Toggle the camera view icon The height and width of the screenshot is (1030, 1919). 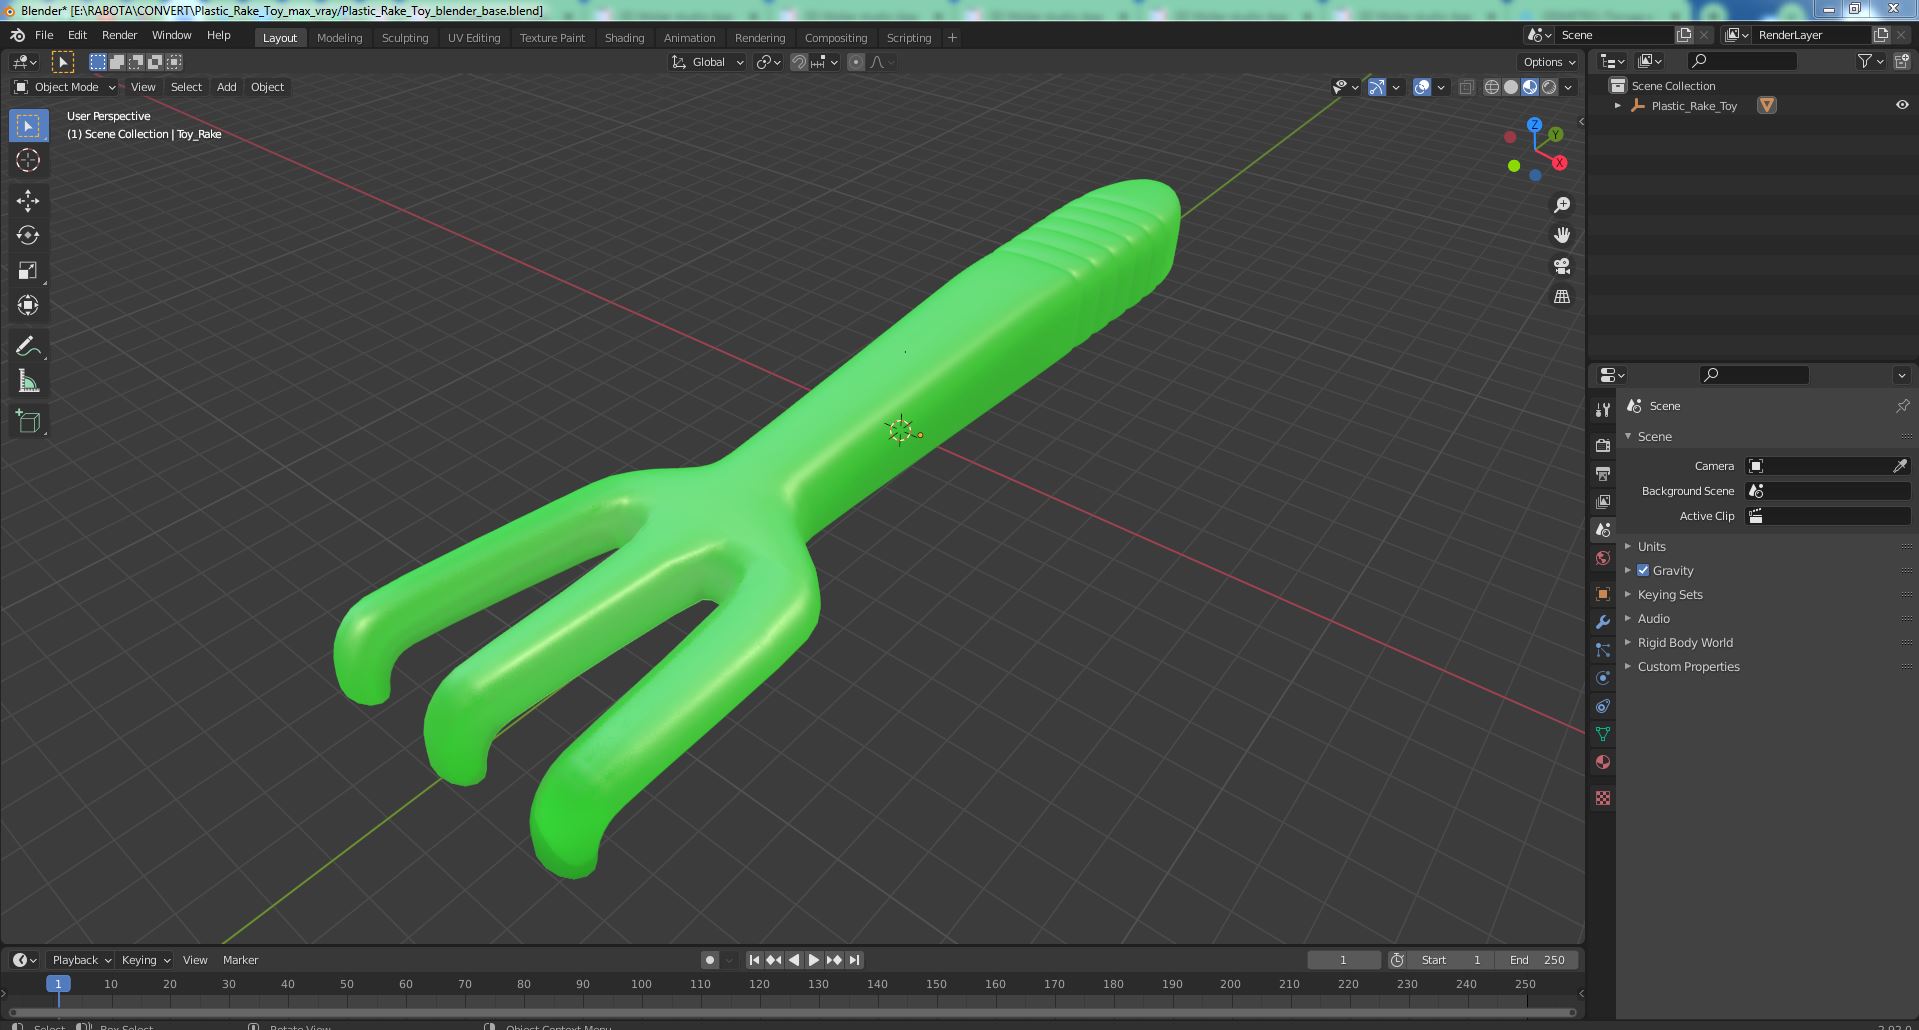click(x=1561, y=266)
